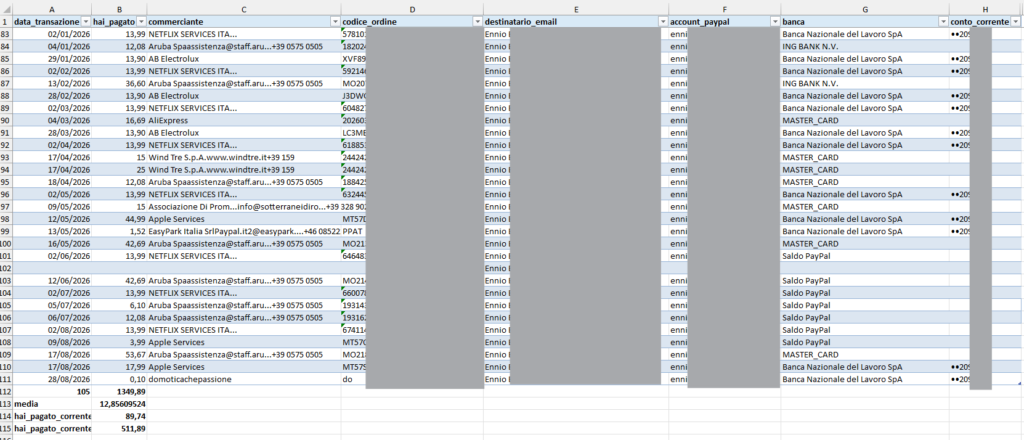Viewport: 1024px width, 440px height.
Task: Select the date cell 02/01/2026
Action: (x=52, y=34)
